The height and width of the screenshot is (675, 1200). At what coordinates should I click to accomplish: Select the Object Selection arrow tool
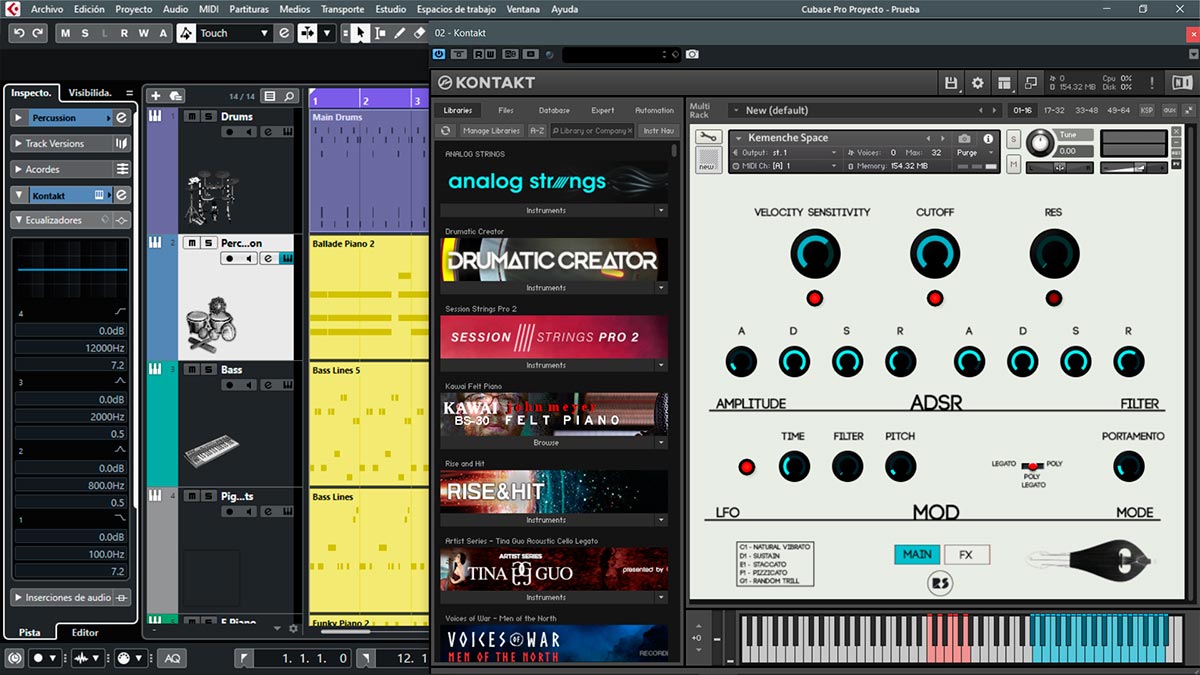(x=361, y=33)
